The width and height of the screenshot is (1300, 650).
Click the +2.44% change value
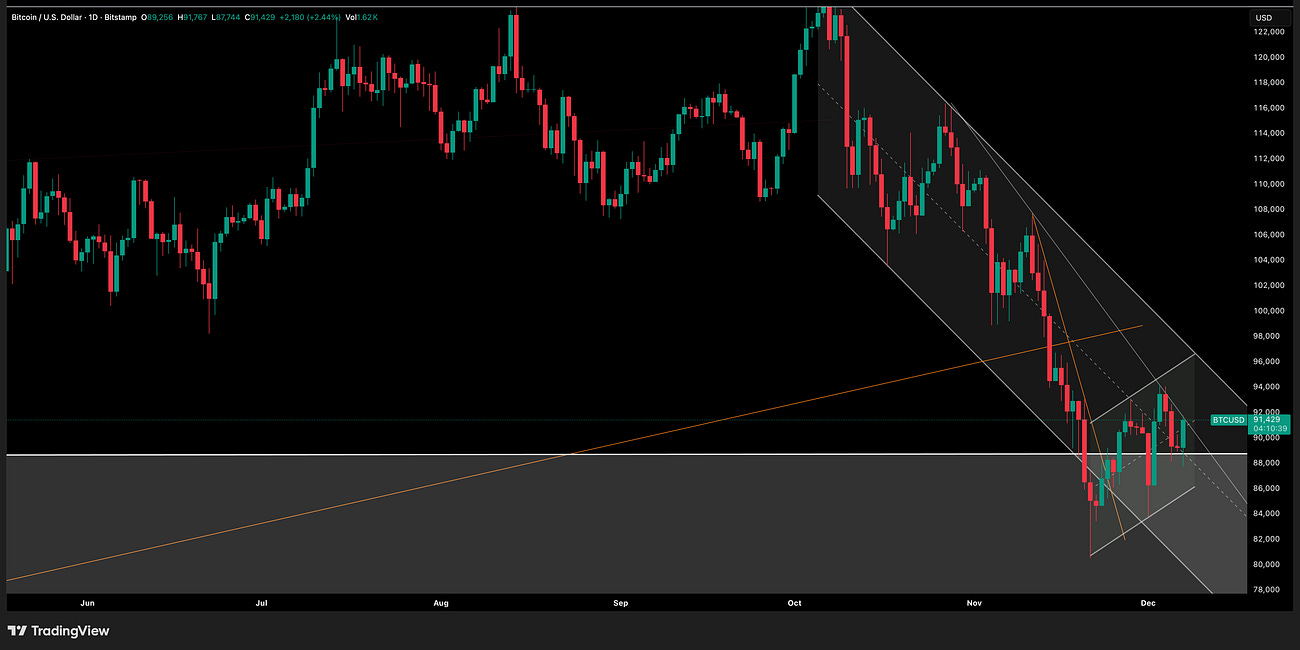click(322, 17)
